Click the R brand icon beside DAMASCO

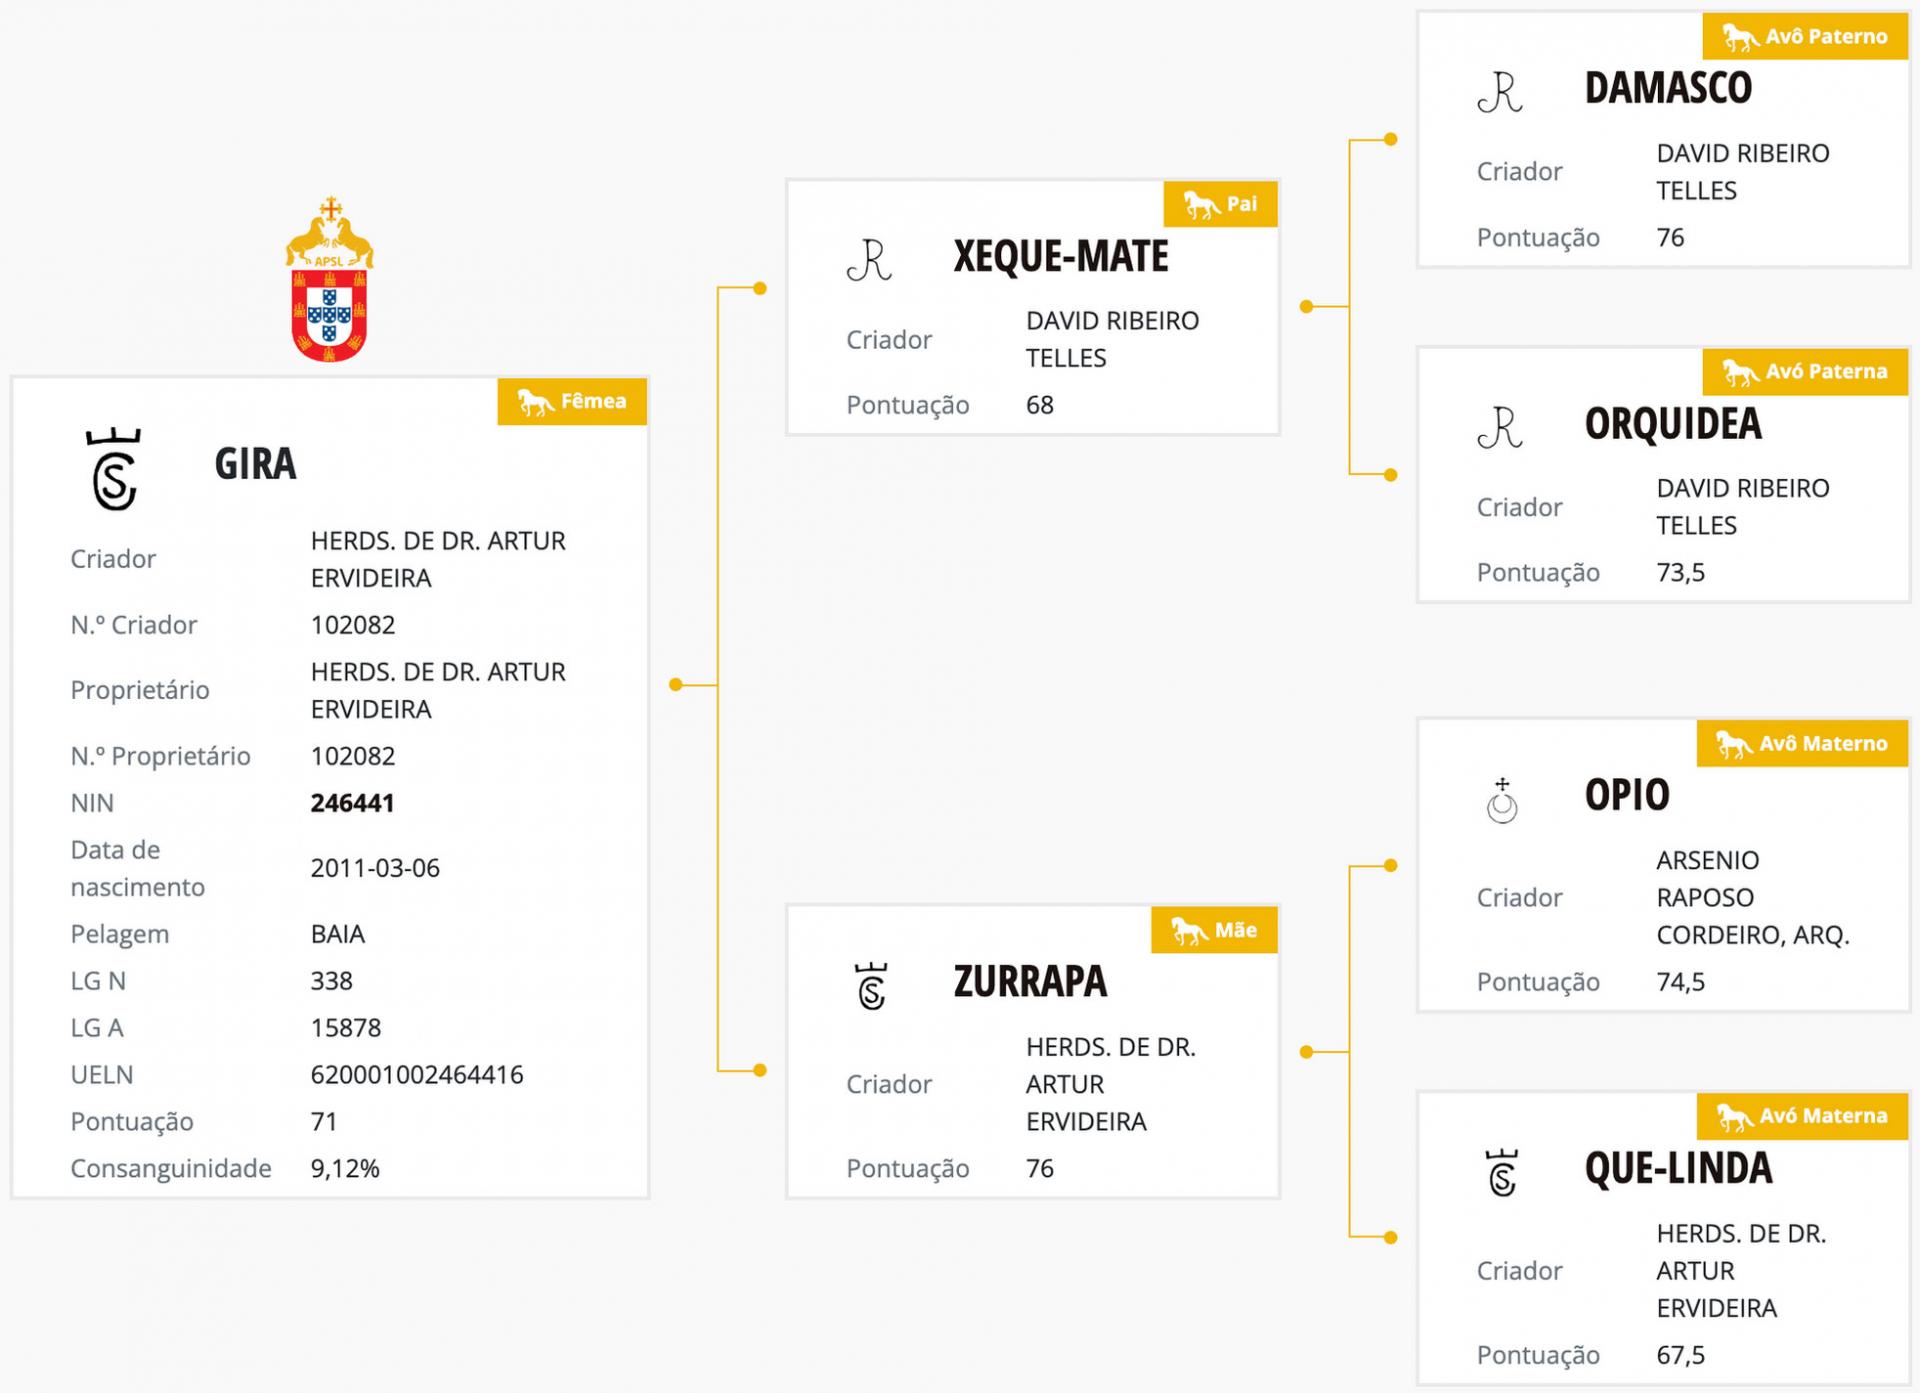click(1500, 92)
